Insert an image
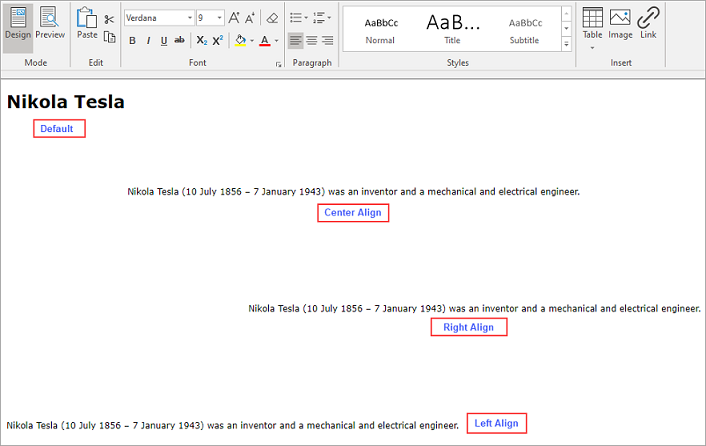The height and width of the screenshot is (446, 706). click(x=620, y=22)
